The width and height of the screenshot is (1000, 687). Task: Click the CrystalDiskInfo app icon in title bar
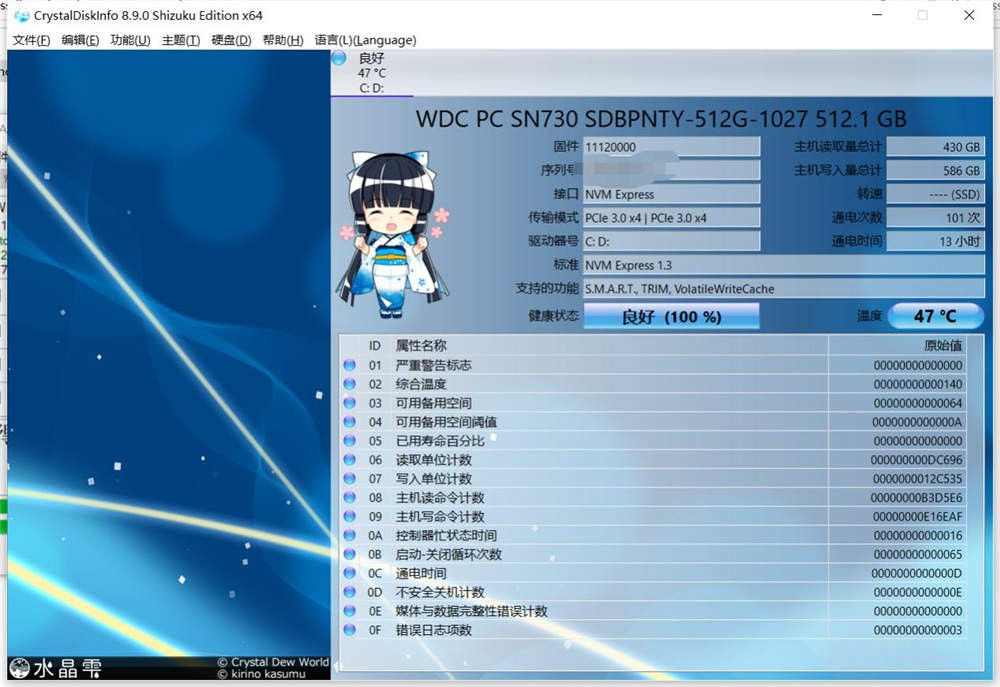pos(21,15)
